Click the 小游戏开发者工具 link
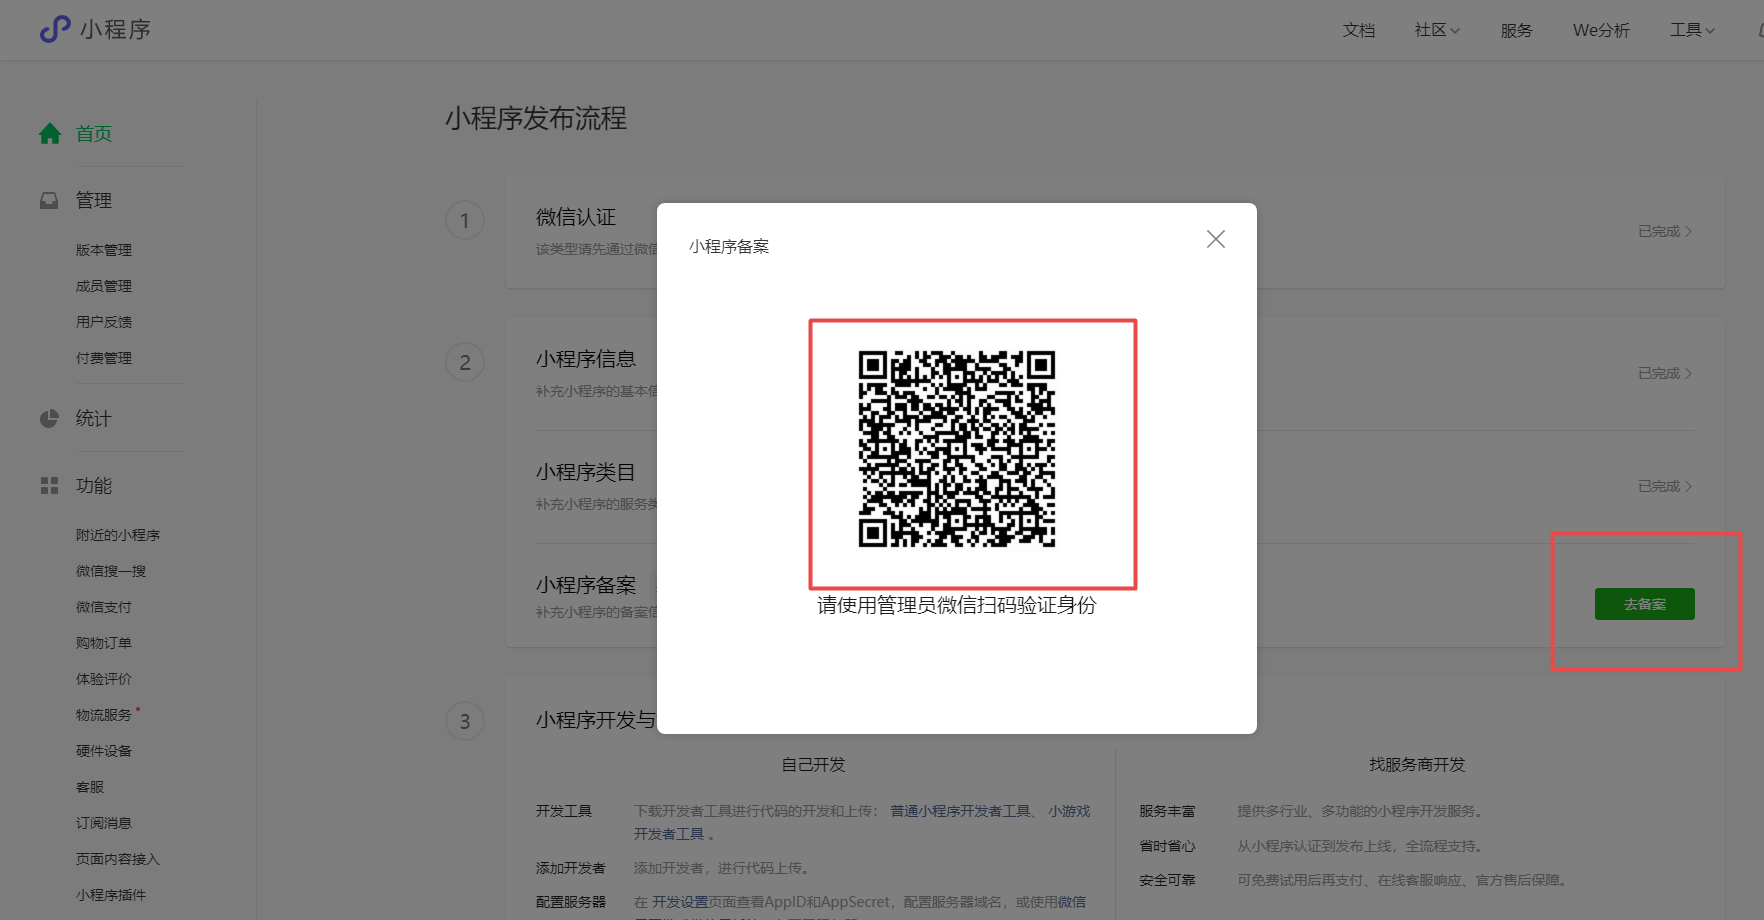Image resolution: width=1764 pixels, height=920 pixels. tap(1069, 811)
